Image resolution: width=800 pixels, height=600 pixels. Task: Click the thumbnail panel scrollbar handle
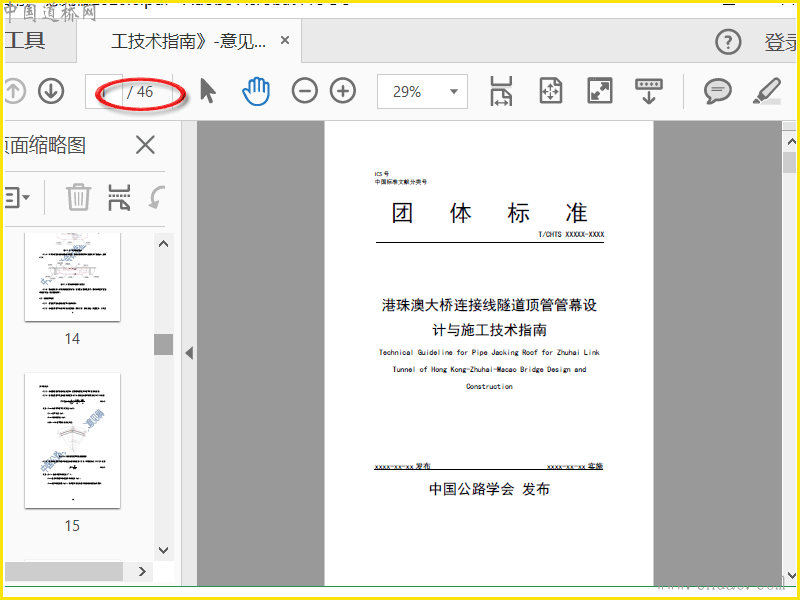(163, 344)
